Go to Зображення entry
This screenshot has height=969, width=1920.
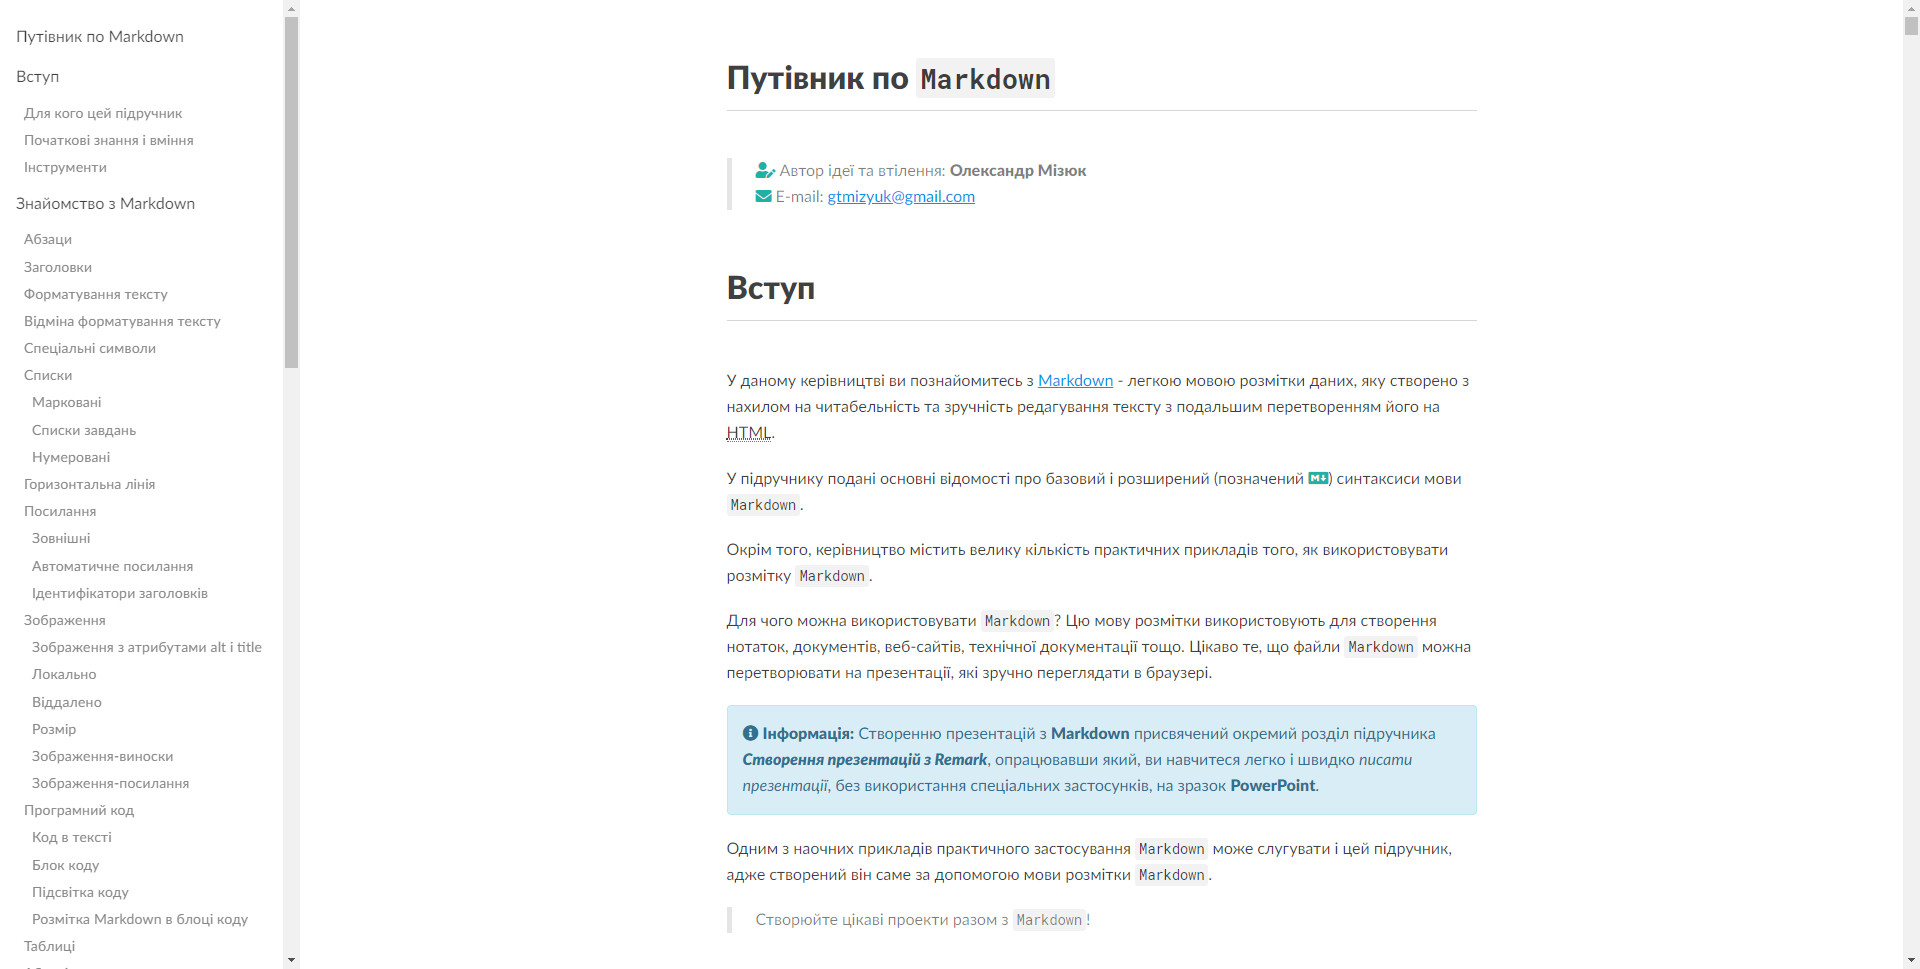pyautogui.click(x=65, y=620)
